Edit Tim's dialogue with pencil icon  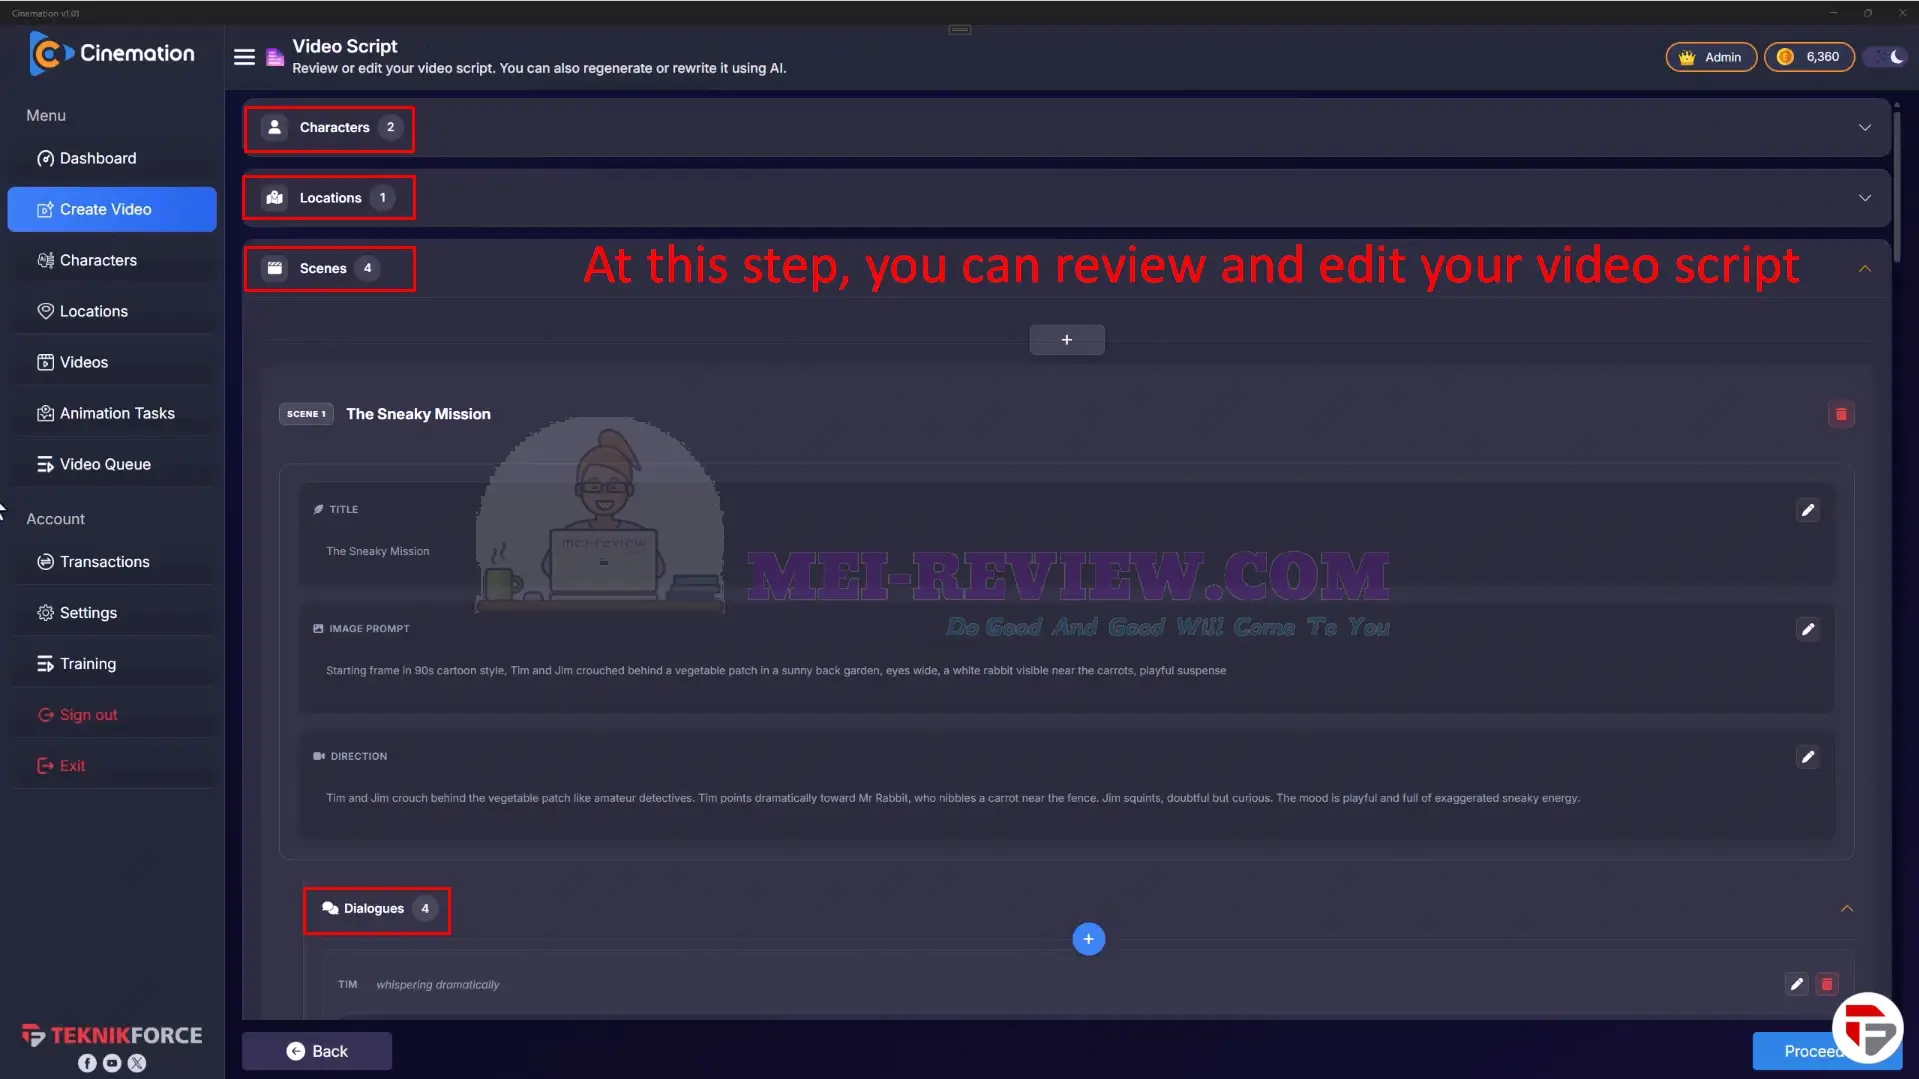1797,984
